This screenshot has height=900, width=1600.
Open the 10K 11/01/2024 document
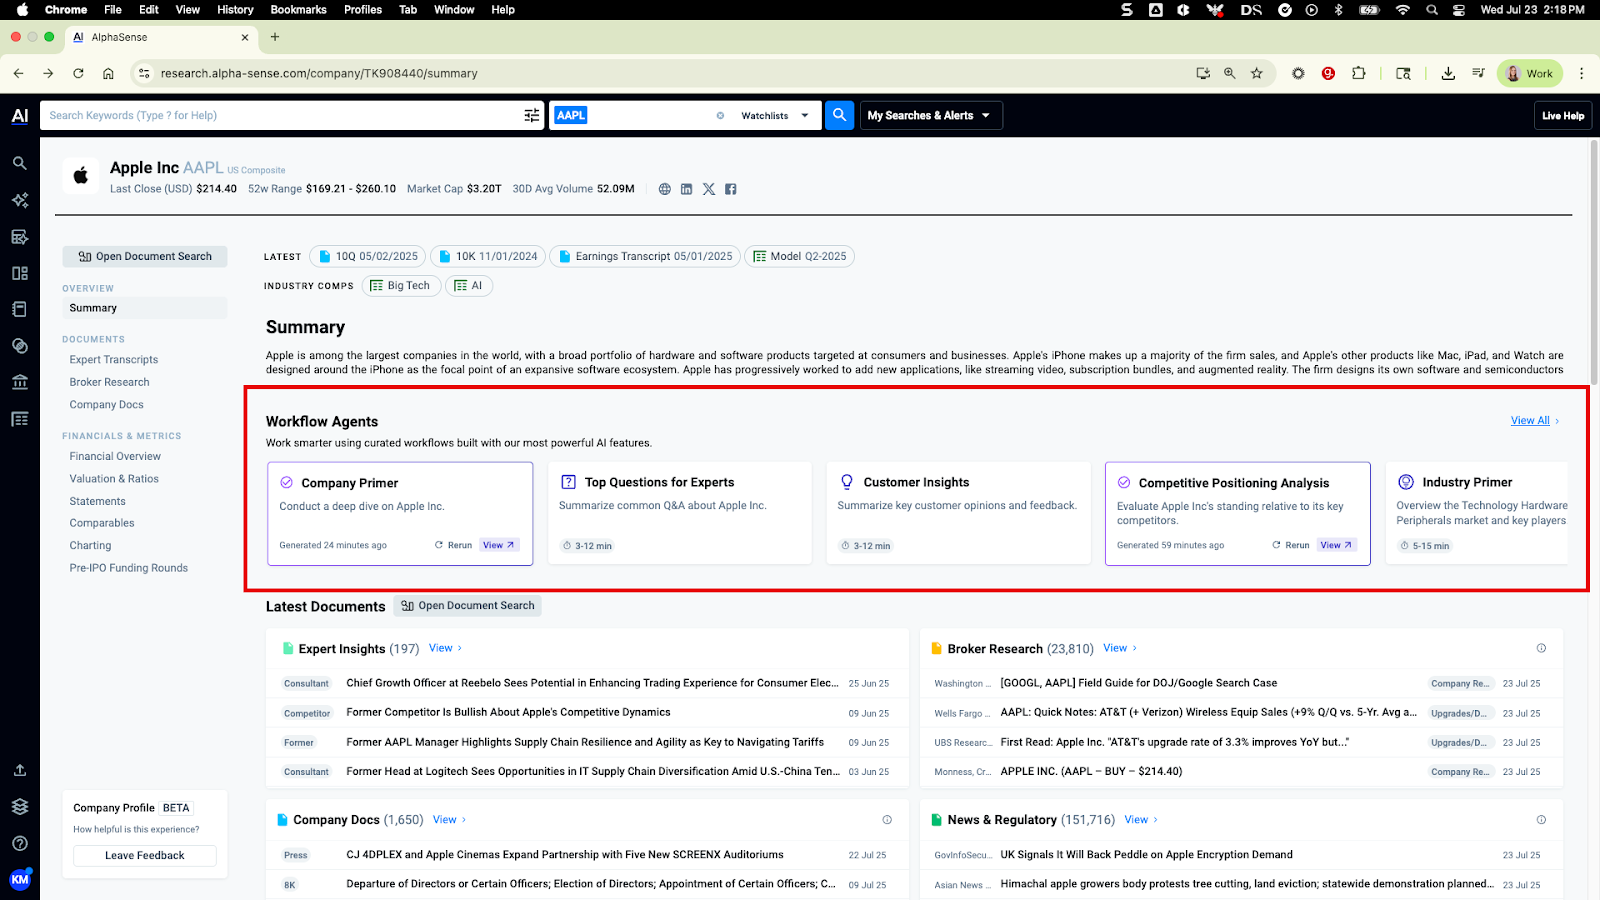488,256
